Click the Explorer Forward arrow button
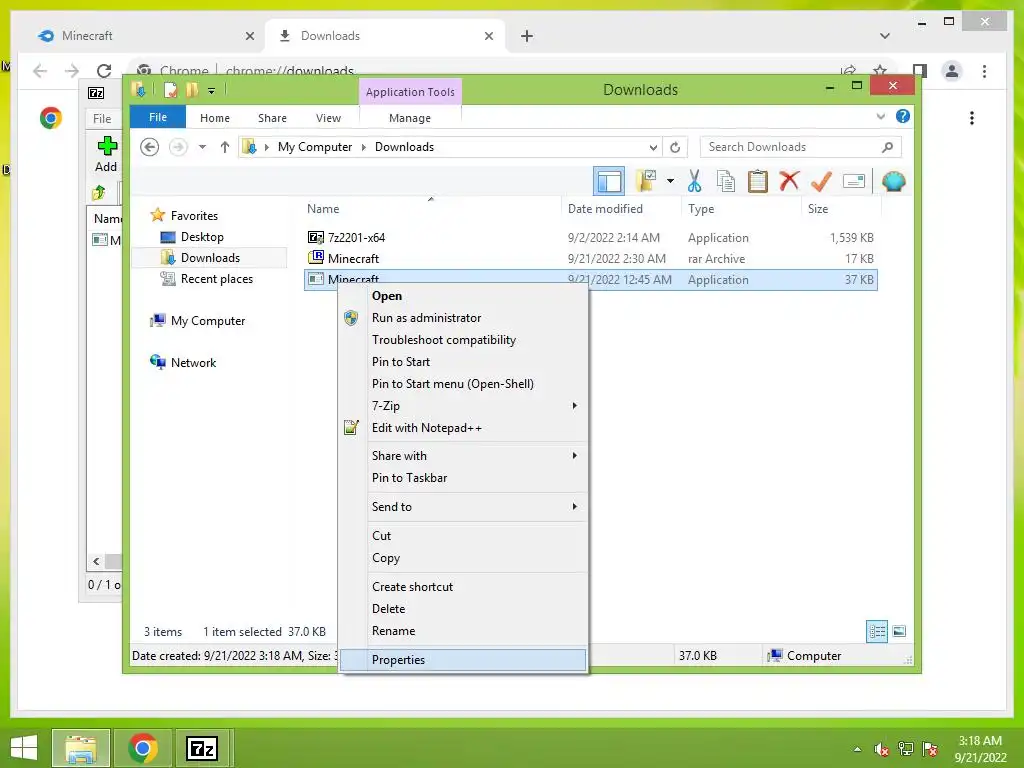 [178, 147]
